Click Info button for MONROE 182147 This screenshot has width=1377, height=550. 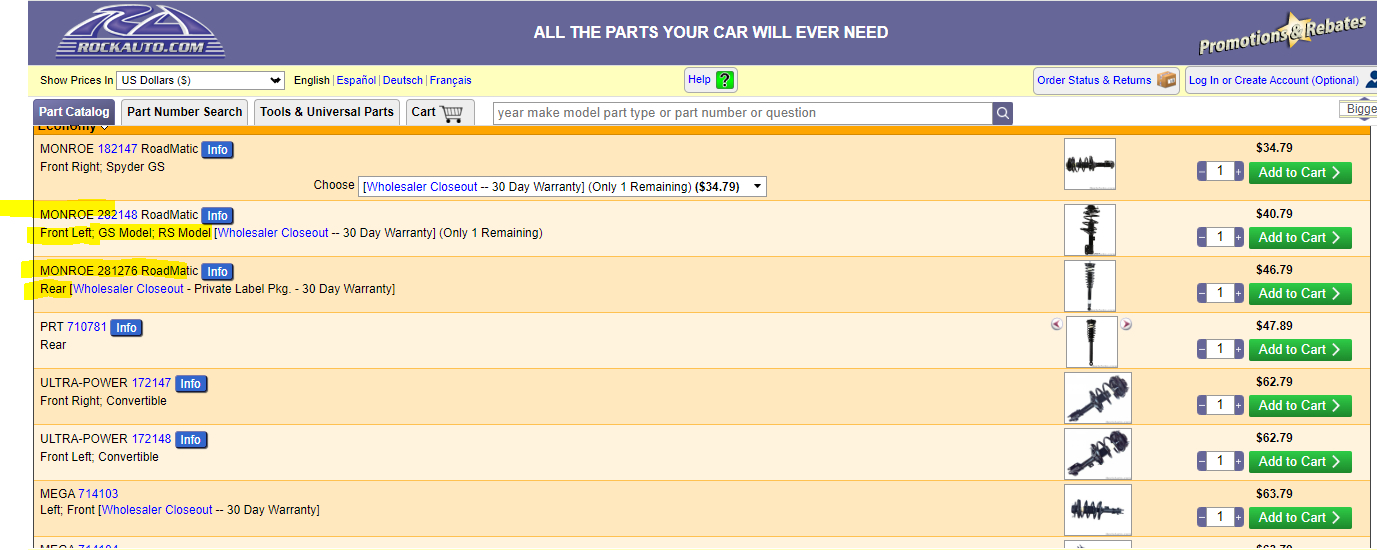pos(217,150)
